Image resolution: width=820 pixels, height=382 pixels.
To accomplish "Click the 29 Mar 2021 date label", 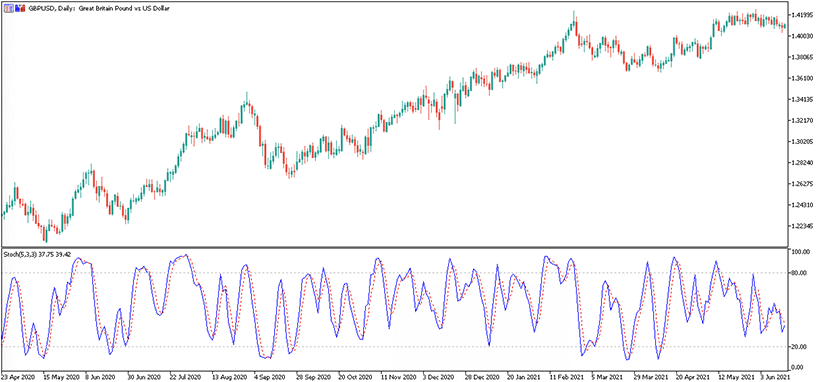I will point(651,377).
